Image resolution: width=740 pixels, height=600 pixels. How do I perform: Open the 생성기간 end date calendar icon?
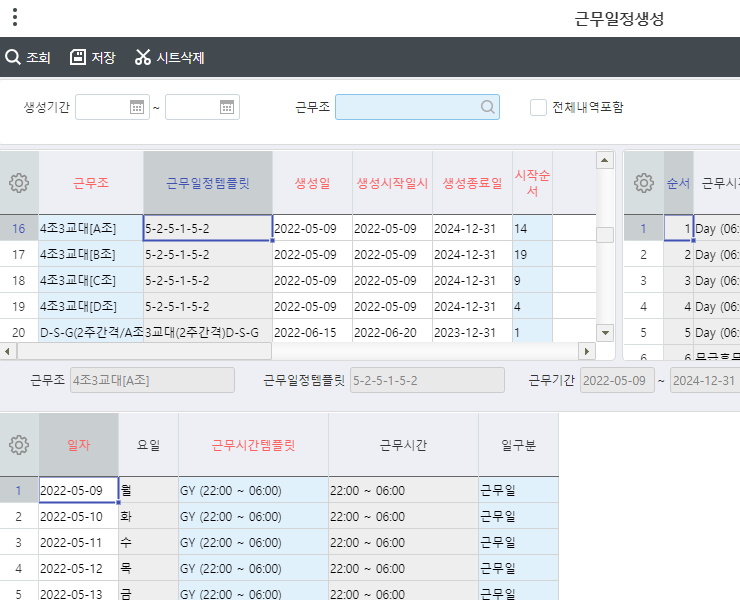228,107
